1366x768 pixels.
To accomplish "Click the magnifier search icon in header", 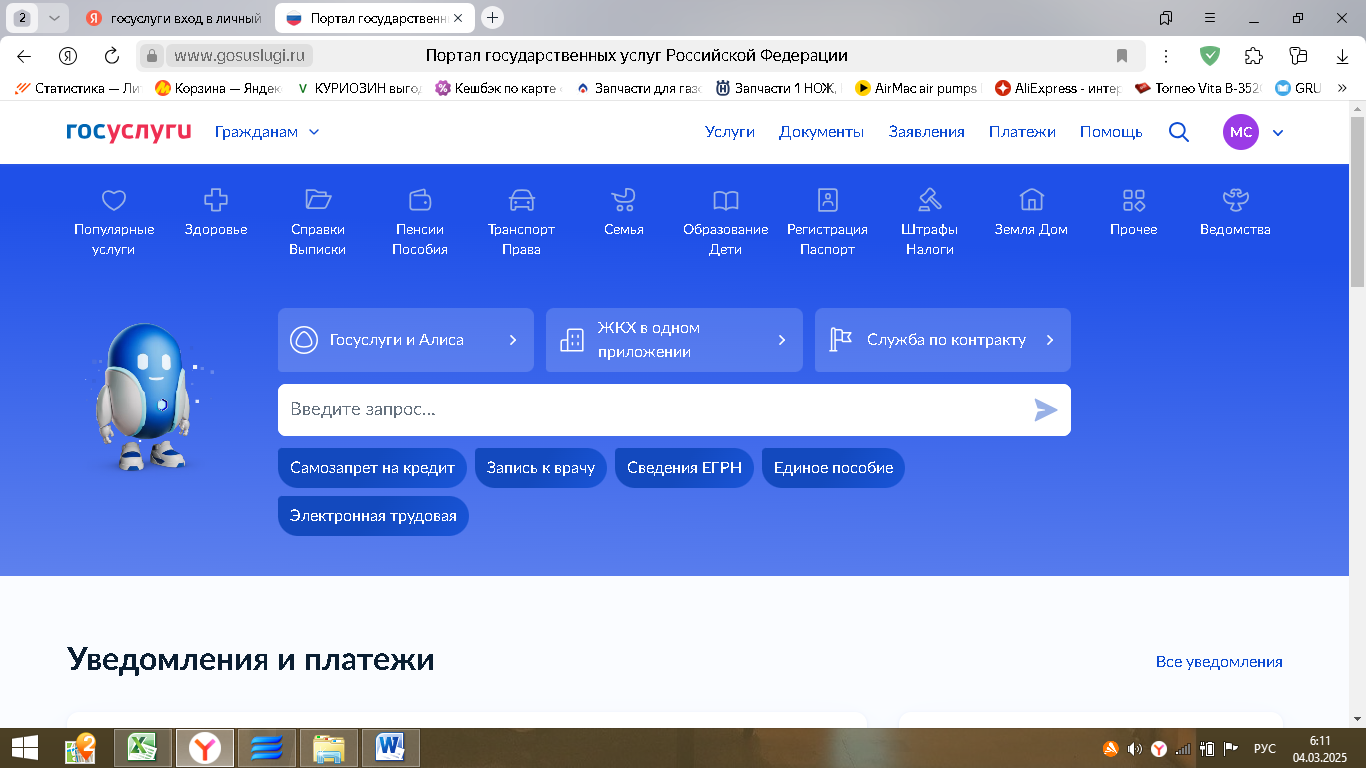I will click(1179, 132).
